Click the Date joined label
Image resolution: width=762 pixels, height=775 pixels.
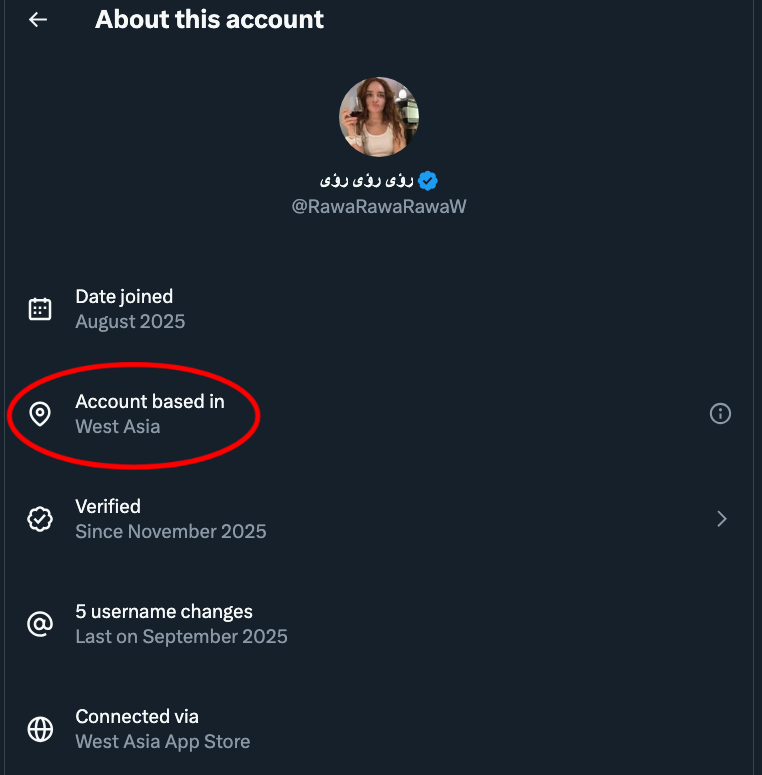[x=124, y=297]
